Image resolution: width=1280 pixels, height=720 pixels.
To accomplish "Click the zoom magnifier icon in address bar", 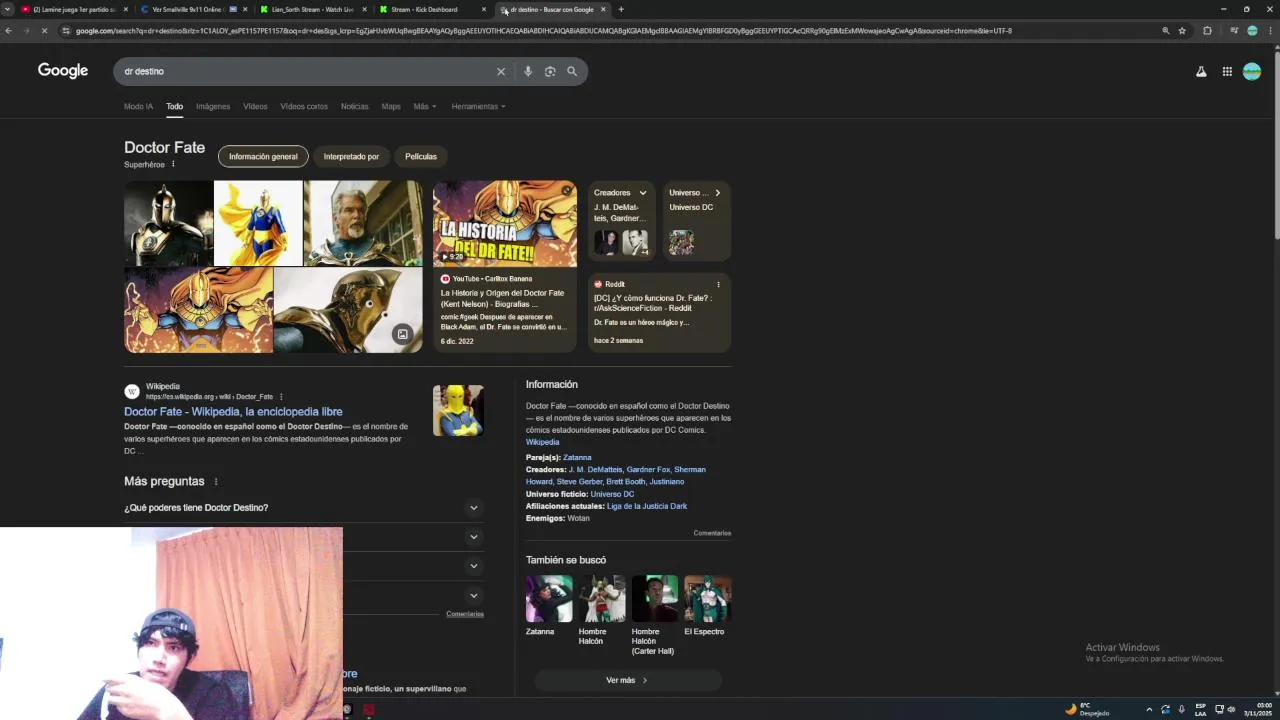I will point(1166,31).
